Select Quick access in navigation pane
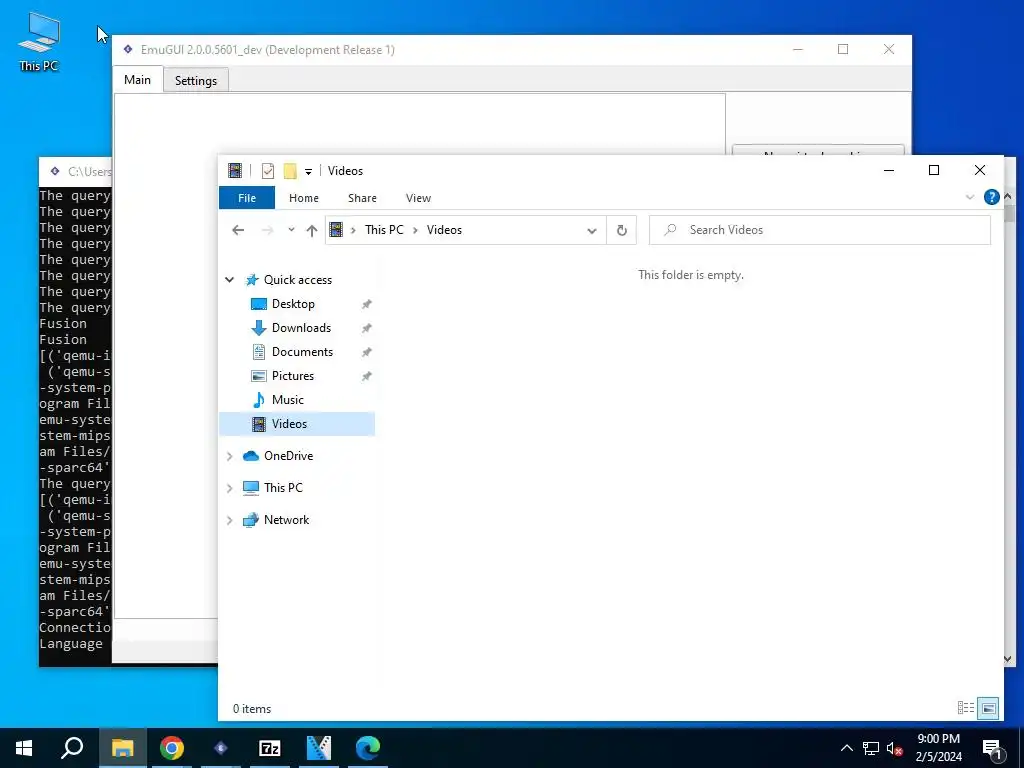The height and width of the screenshot is (768, 1024). [x=298, y=280]
